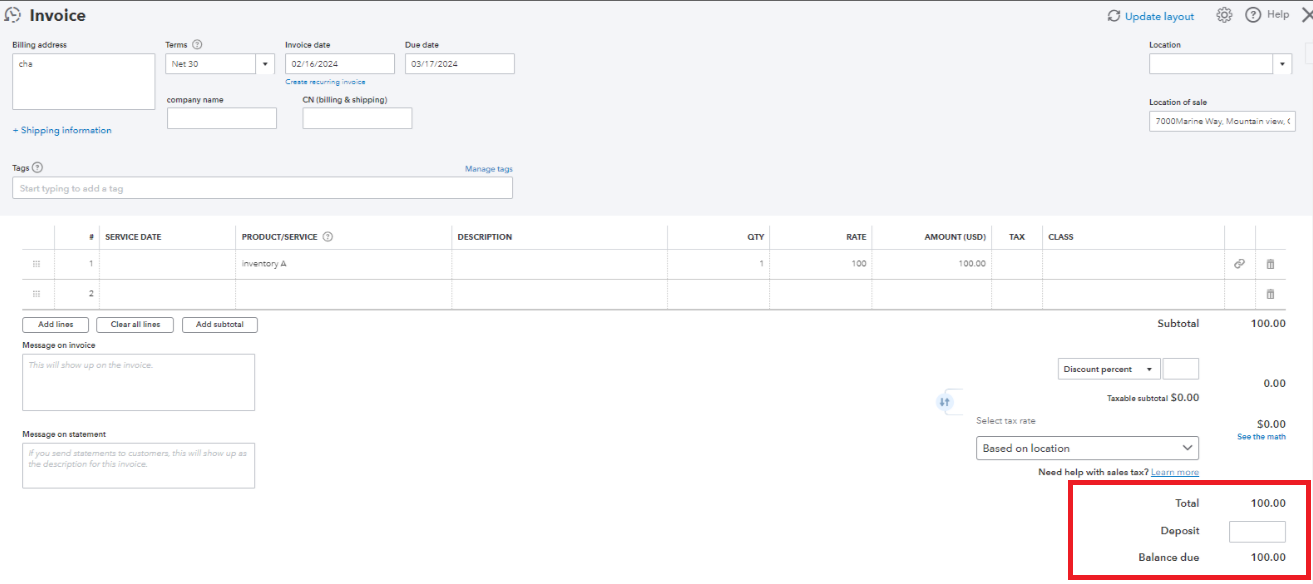Open Help via the question mark icon
Viewport: 1313px width, 584px height.
tap(1253, 15)
